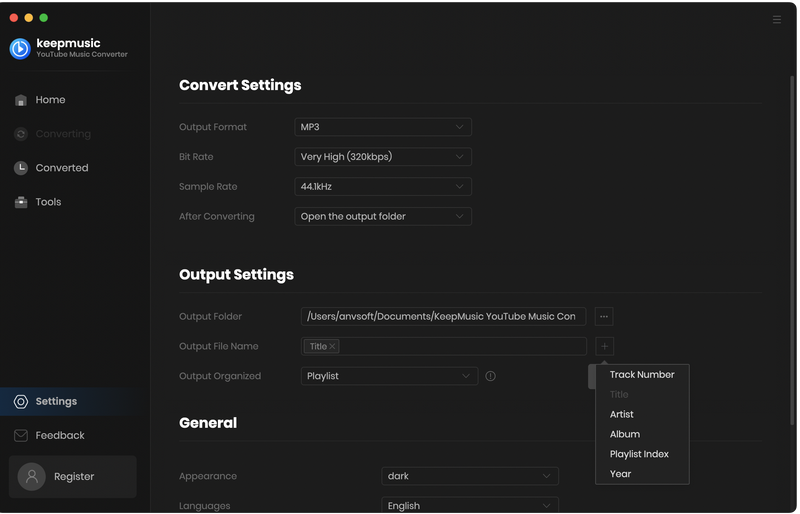Click the Converted clock icon
The height and width of the screenshot is (514, 800).
21,168
